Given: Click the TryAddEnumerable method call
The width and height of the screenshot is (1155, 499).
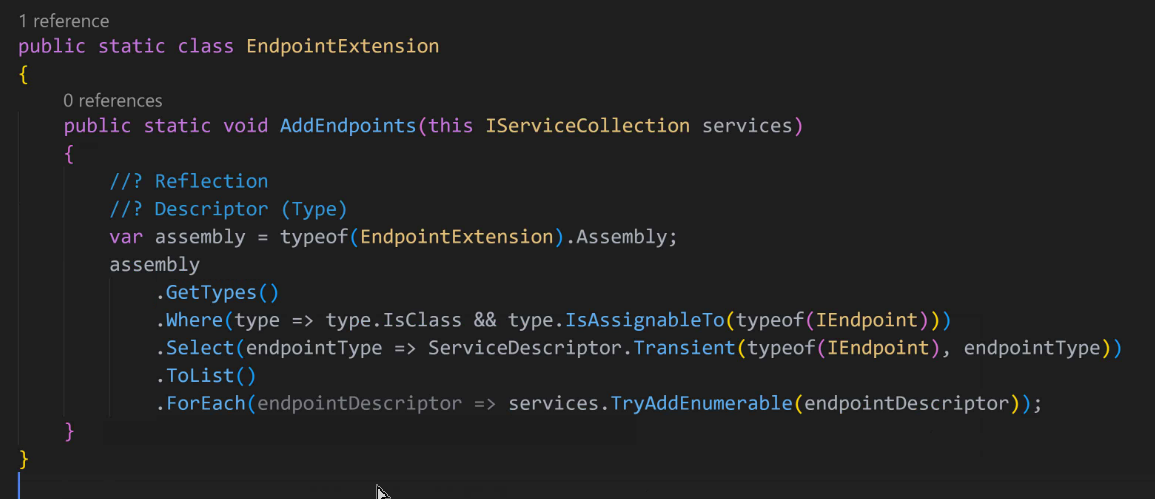Looking at the screenshot, I should (x=701, y=404).
